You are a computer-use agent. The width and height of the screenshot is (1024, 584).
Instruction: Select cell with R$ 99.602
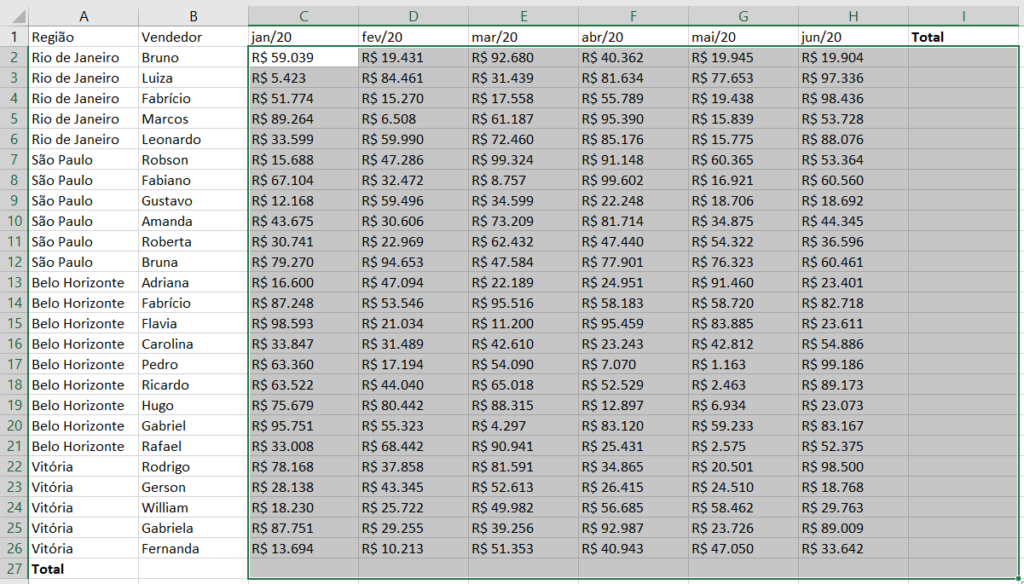click(633, 180)
